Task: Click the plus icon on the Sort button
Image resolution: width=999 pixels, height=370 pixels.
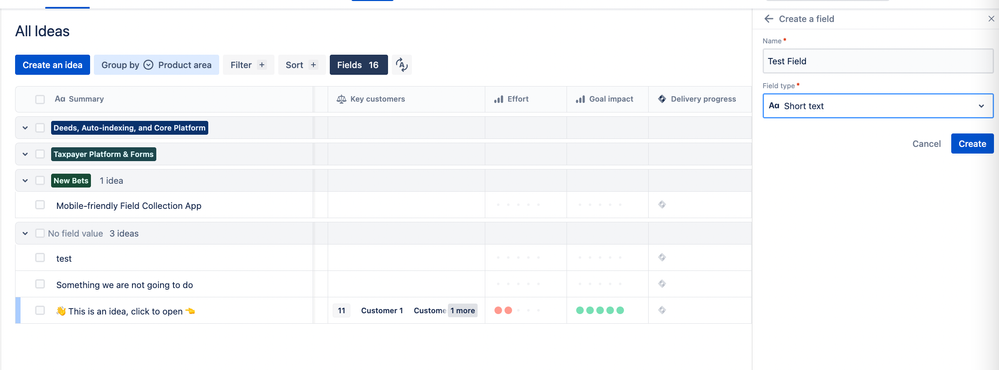Action: coord(313,65)
